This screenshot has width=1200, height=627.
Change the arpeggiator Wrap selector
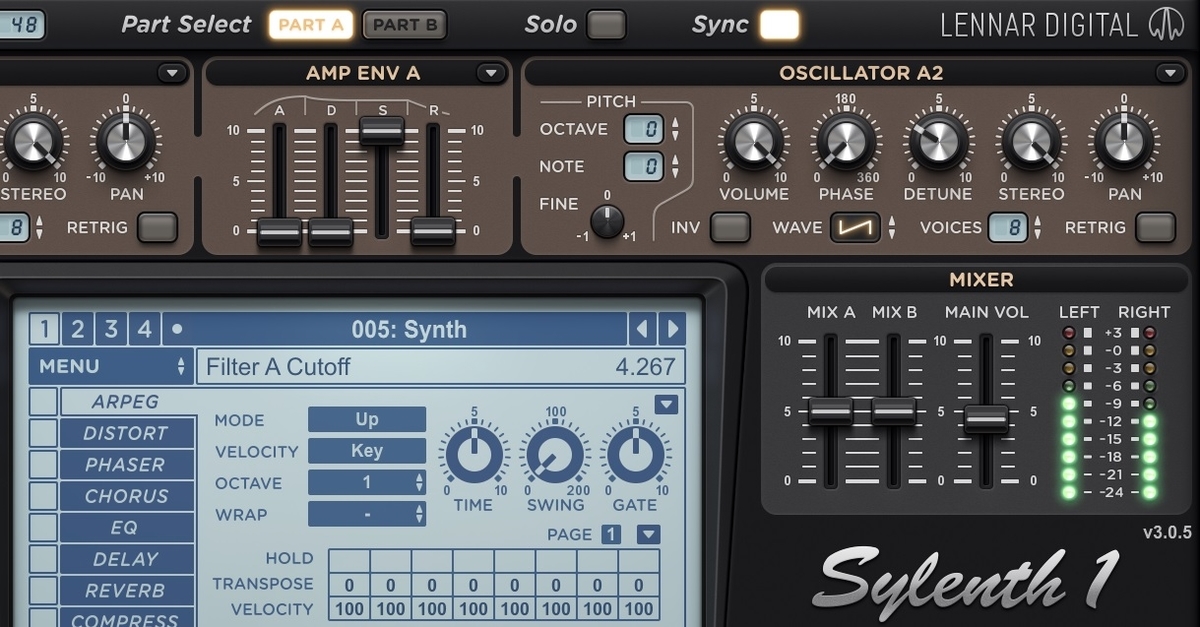pyautogui.click(x=367, y=514)
